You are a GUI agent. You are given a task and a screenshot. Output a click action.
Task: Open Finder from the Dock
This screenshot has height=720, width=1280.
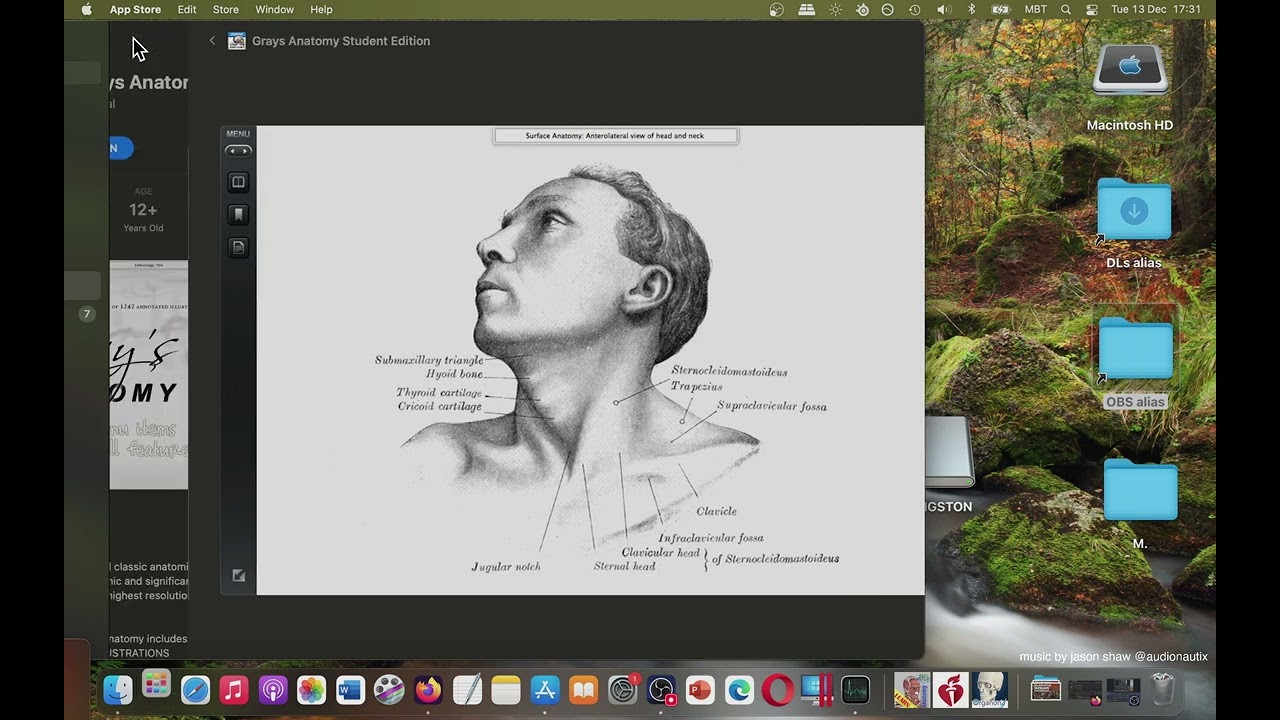point(118,690)
